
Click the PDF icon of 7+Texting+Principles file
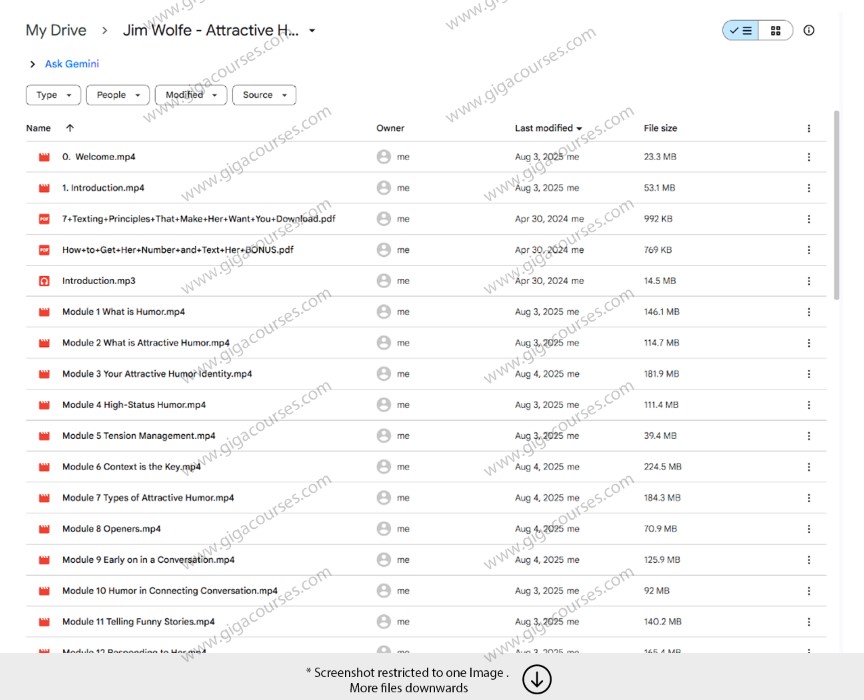44,219
